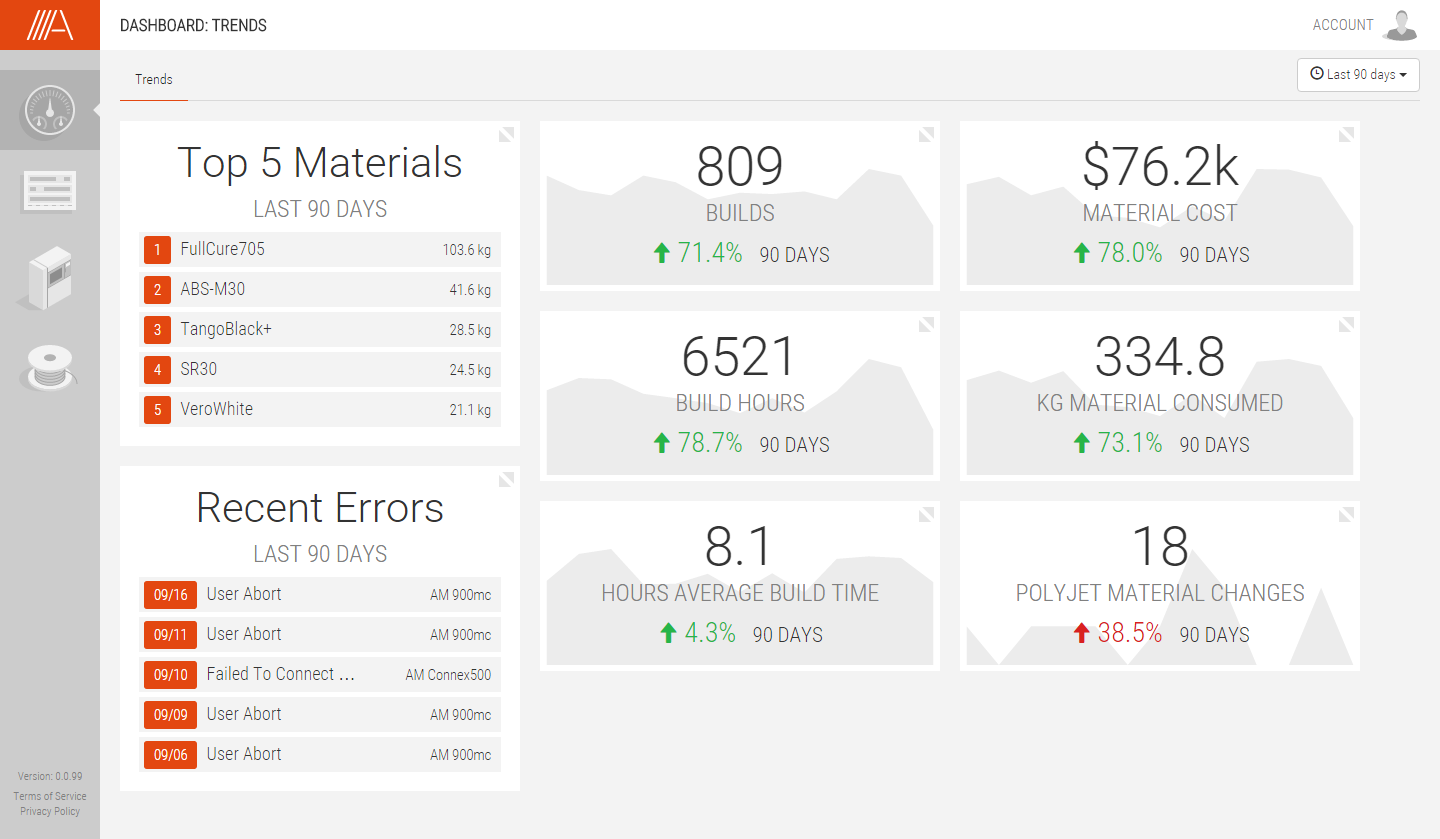
Task: Expand the Build Hours card
Action: [x=926, y=324]
